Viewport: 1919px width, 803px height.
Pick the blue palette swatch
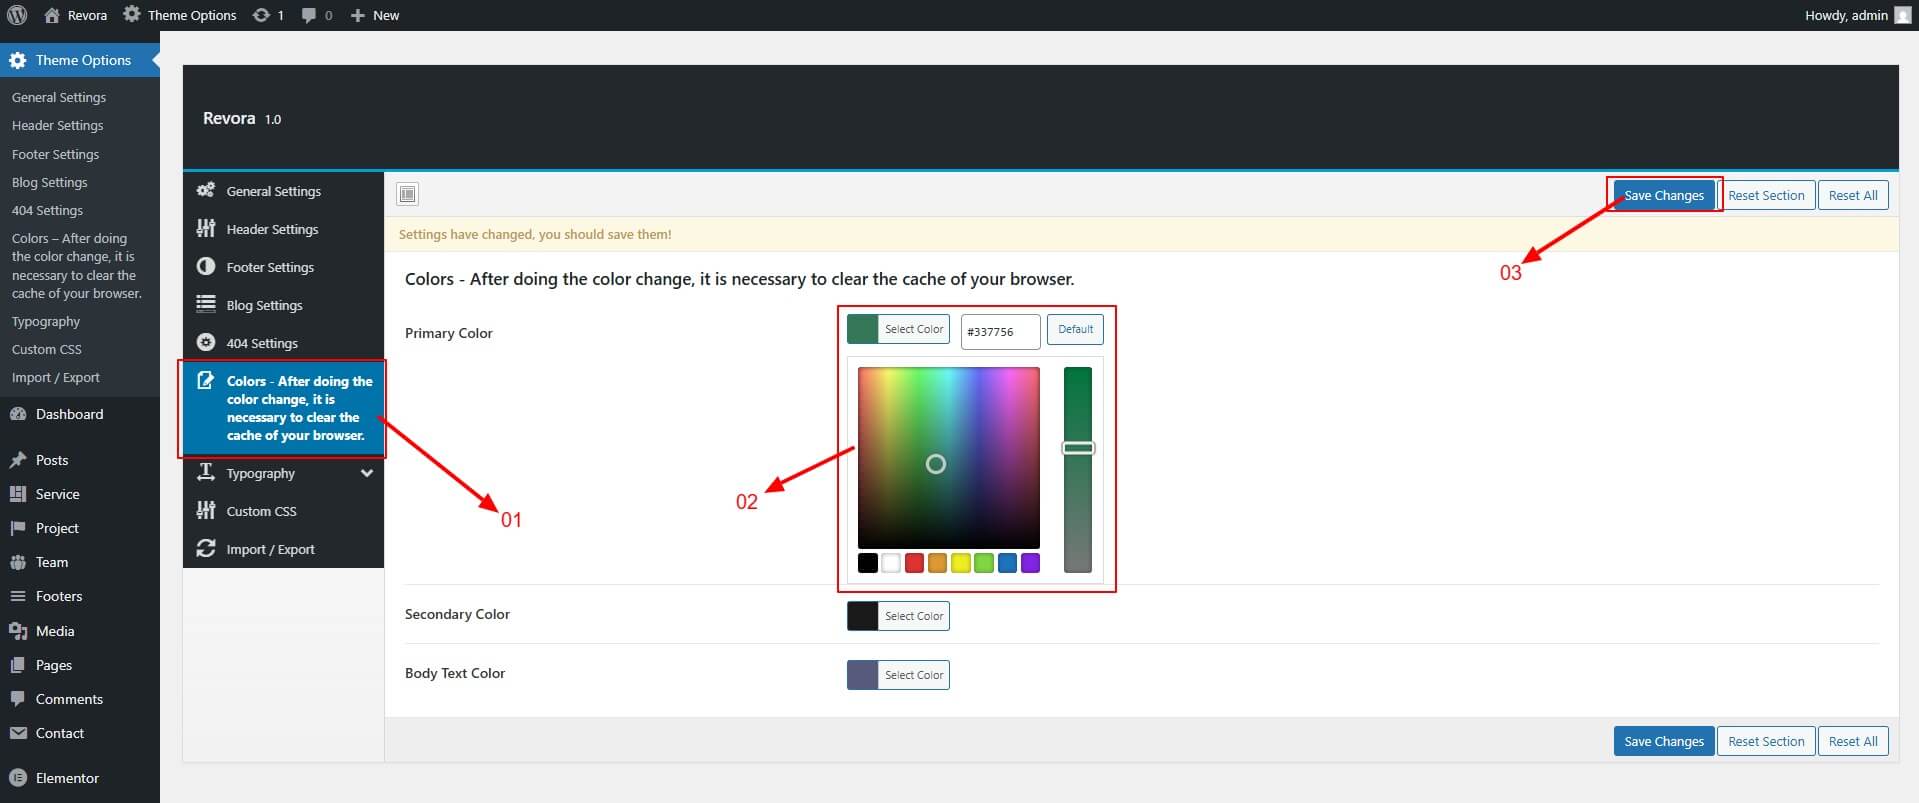[x=1007, y=563]
